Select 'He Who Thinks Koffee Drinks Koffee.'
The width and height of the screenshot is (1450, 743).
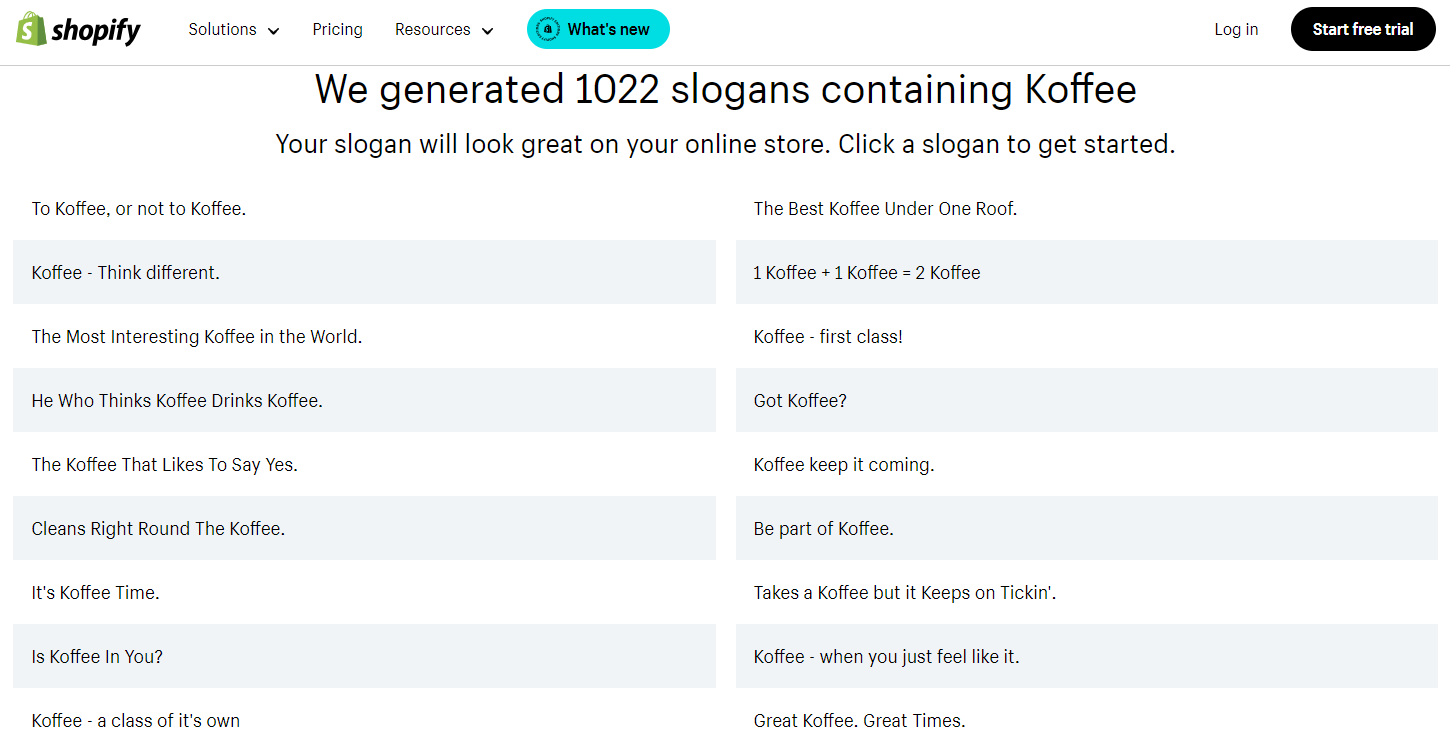point(177,401)
